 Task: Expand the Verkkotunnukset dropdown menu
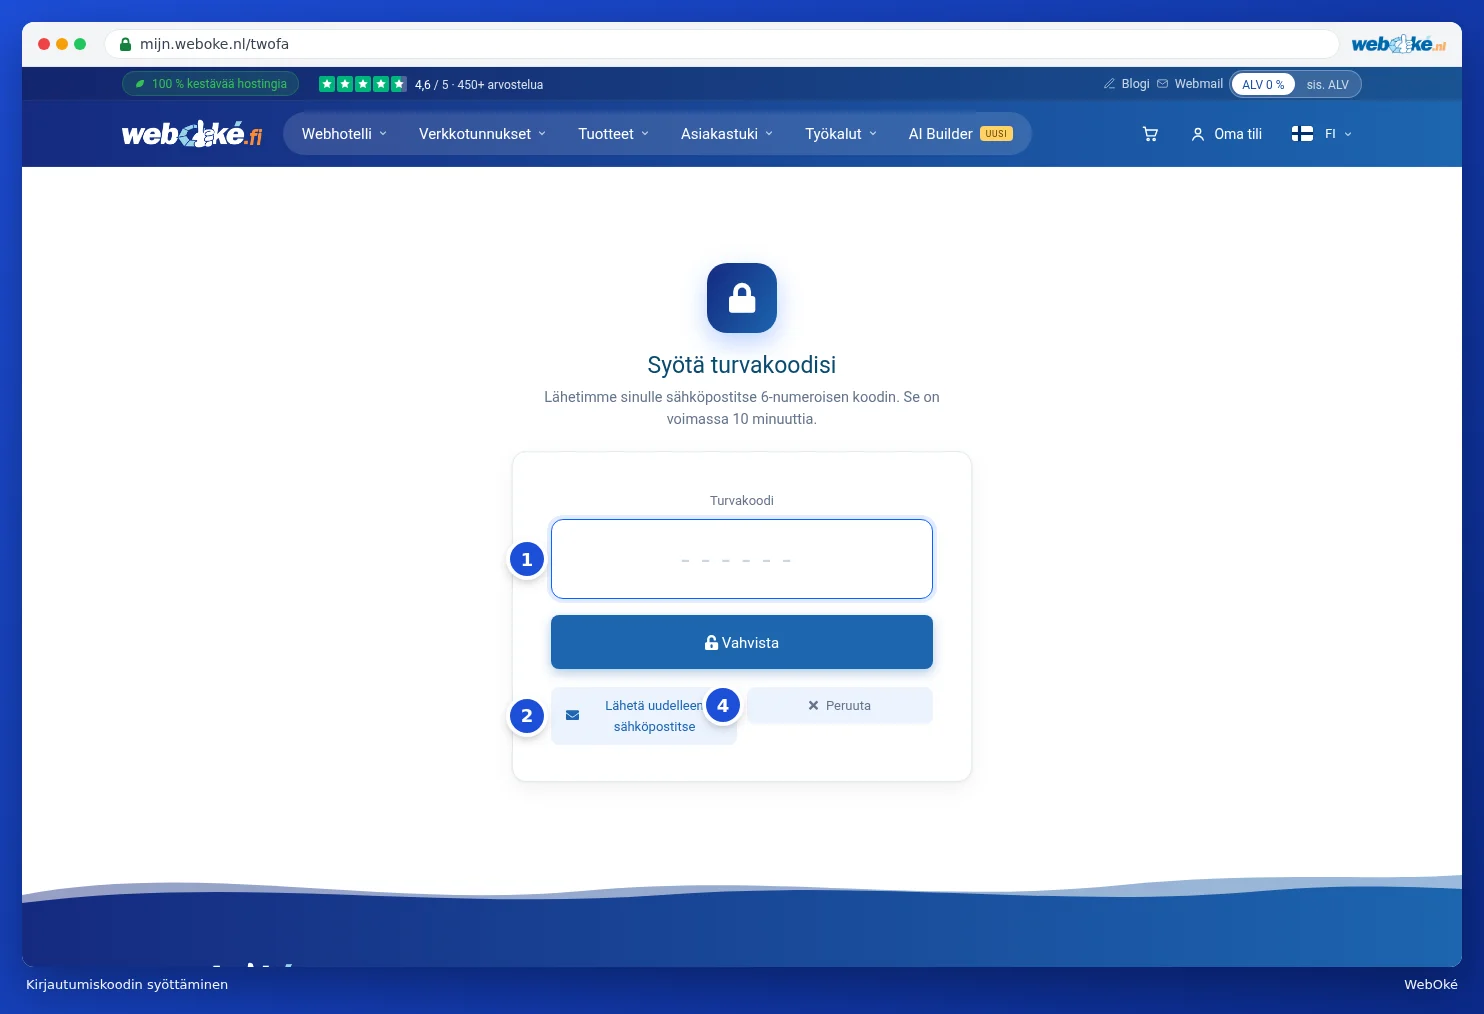tap(482, 134)
